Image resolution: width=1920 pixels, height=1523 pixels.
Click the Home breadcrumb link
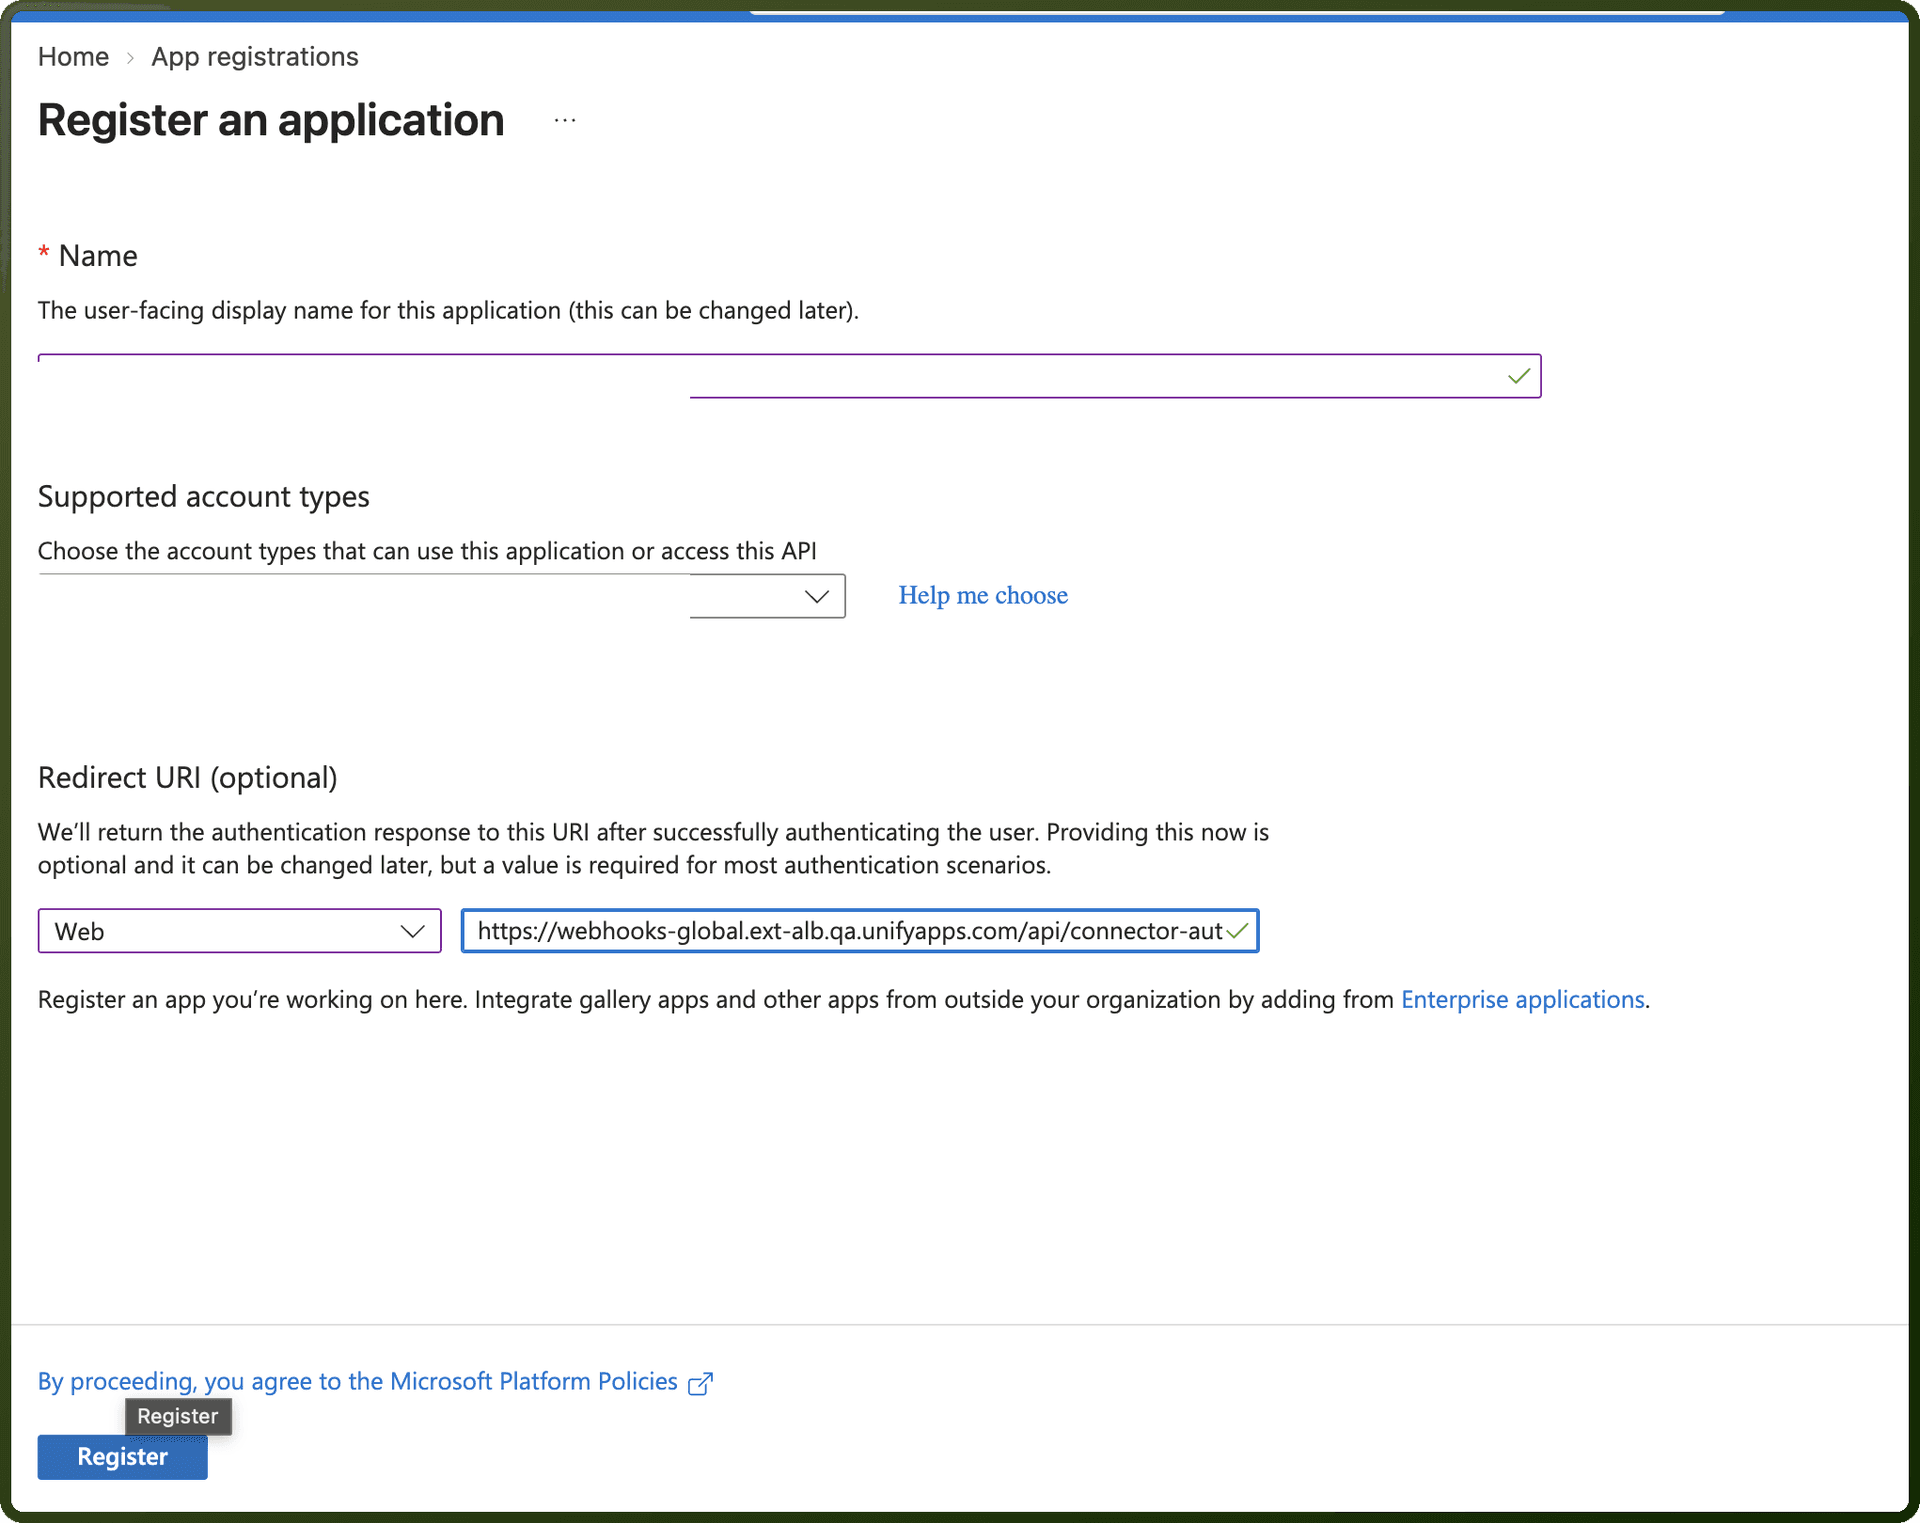[x=73, y=57]
